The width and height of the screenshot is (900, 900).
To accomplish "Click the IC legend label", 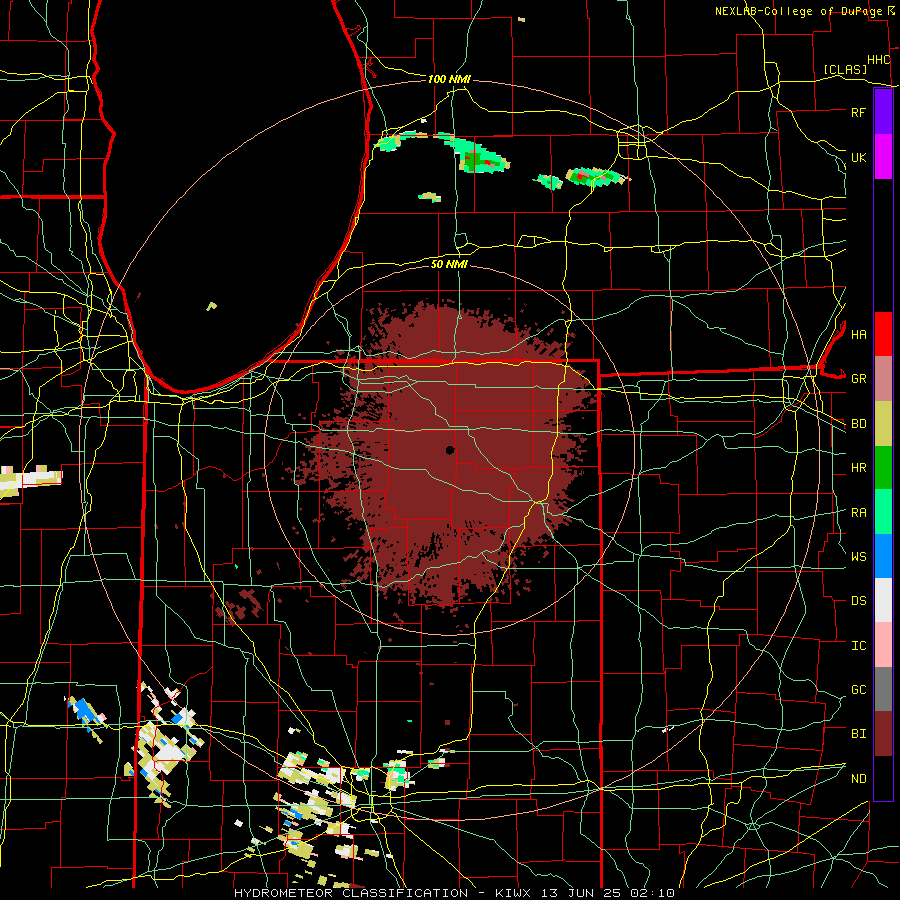I will click(x=858, y=645).
